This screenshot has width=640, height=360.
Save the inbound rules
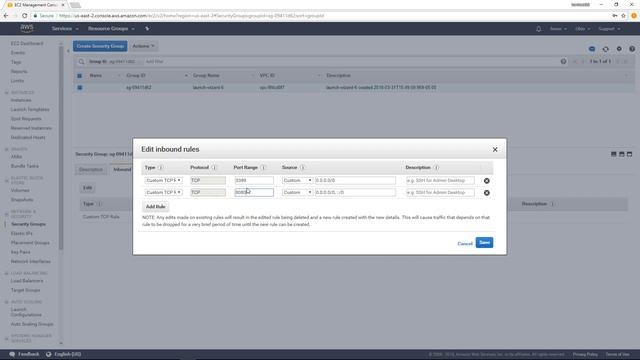(484, 243)
